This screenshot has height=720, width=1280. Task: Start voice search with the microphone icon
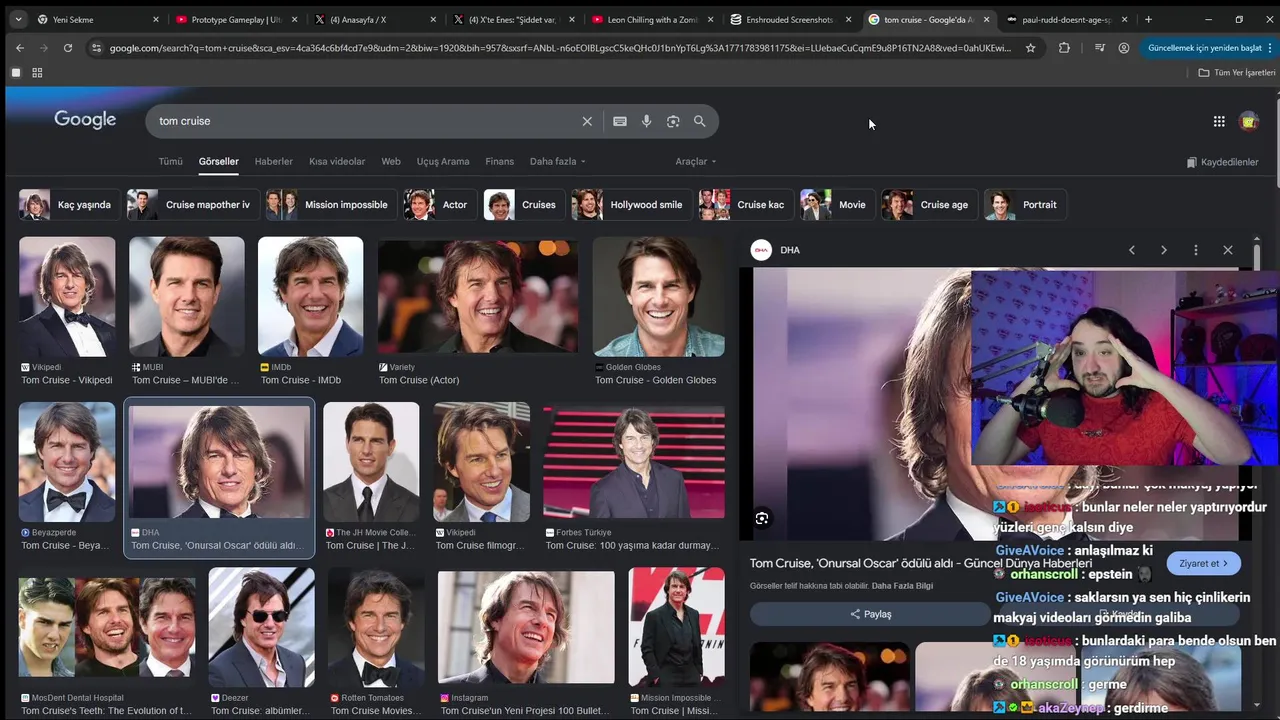(646, 121)
